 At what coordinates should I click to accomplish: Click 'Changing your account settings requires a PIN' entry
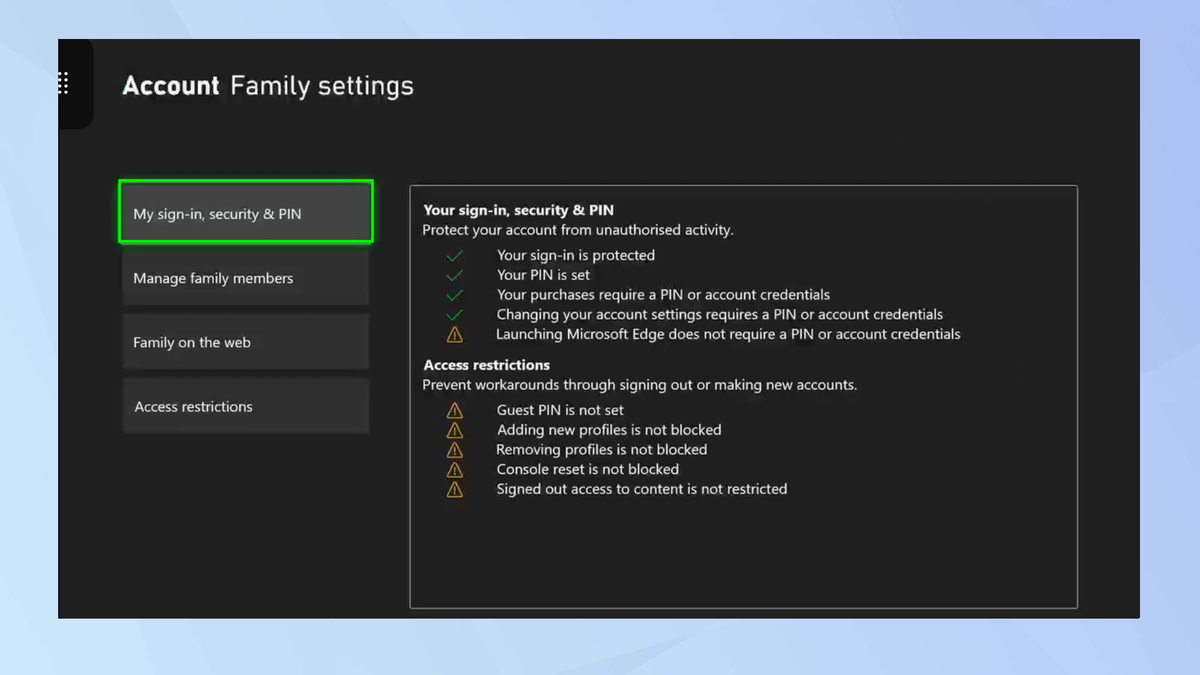point(720,314)
